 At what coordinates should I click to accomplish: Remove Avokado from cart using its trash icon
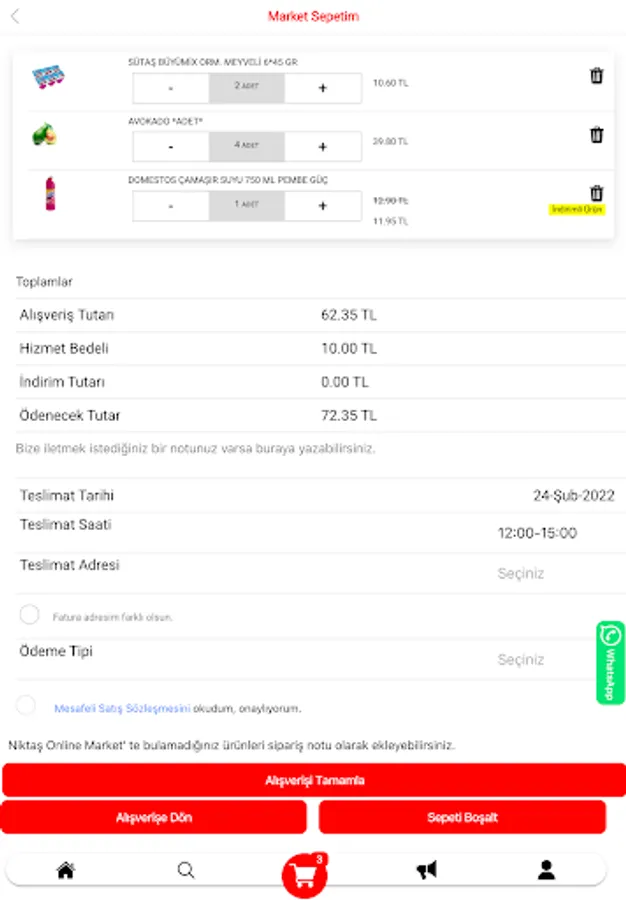(597, 135)
